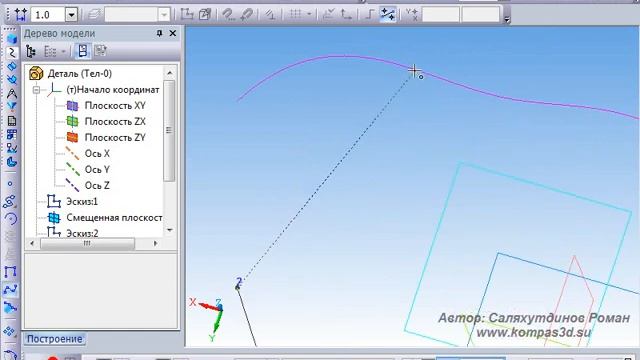This screenshot has width=640, height=360.
Task: Click tree vertical scrollbar up arrow
Action: (170, 73)
